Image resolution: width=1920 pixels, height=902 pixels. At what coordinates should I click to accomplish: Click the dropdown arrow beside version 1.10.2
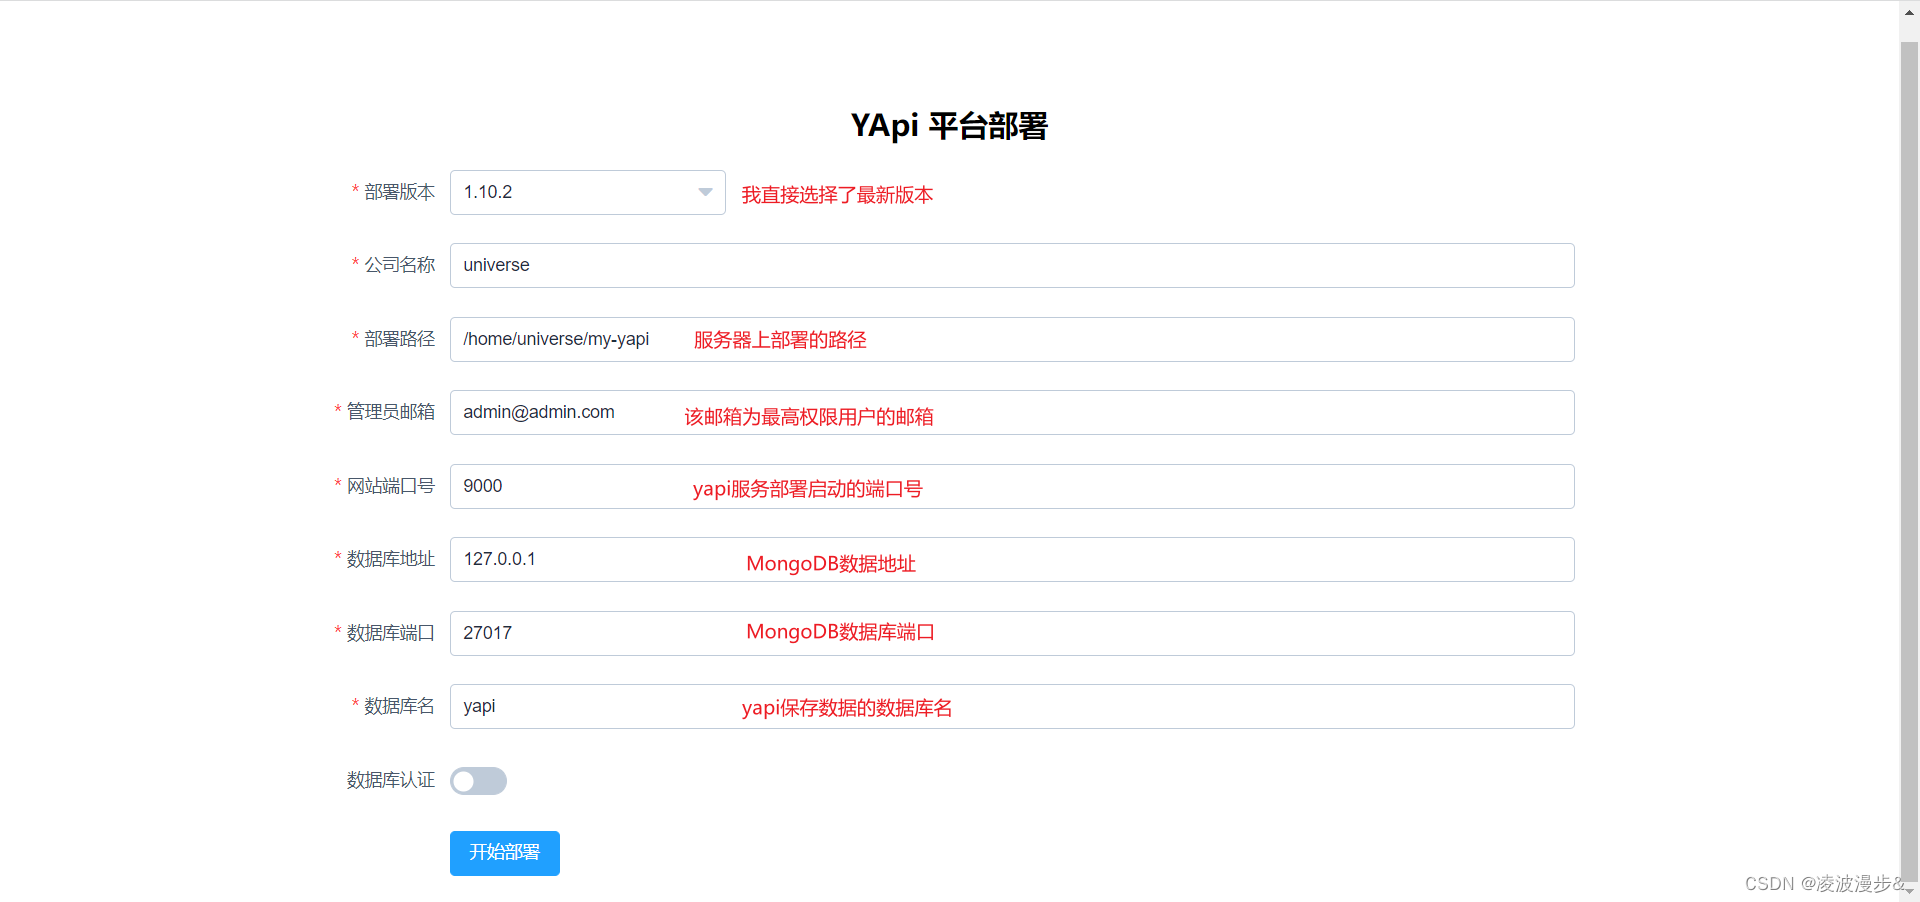(x=704, y=192)
